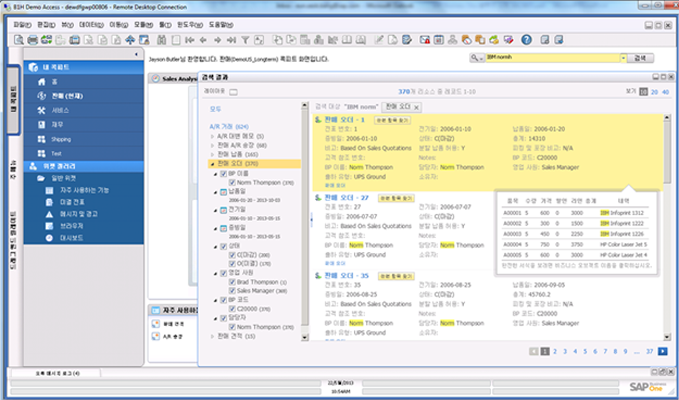Open the 홈 home icon in sidebar
Viewport: 679px width, 400px height.
coord(42,82)
